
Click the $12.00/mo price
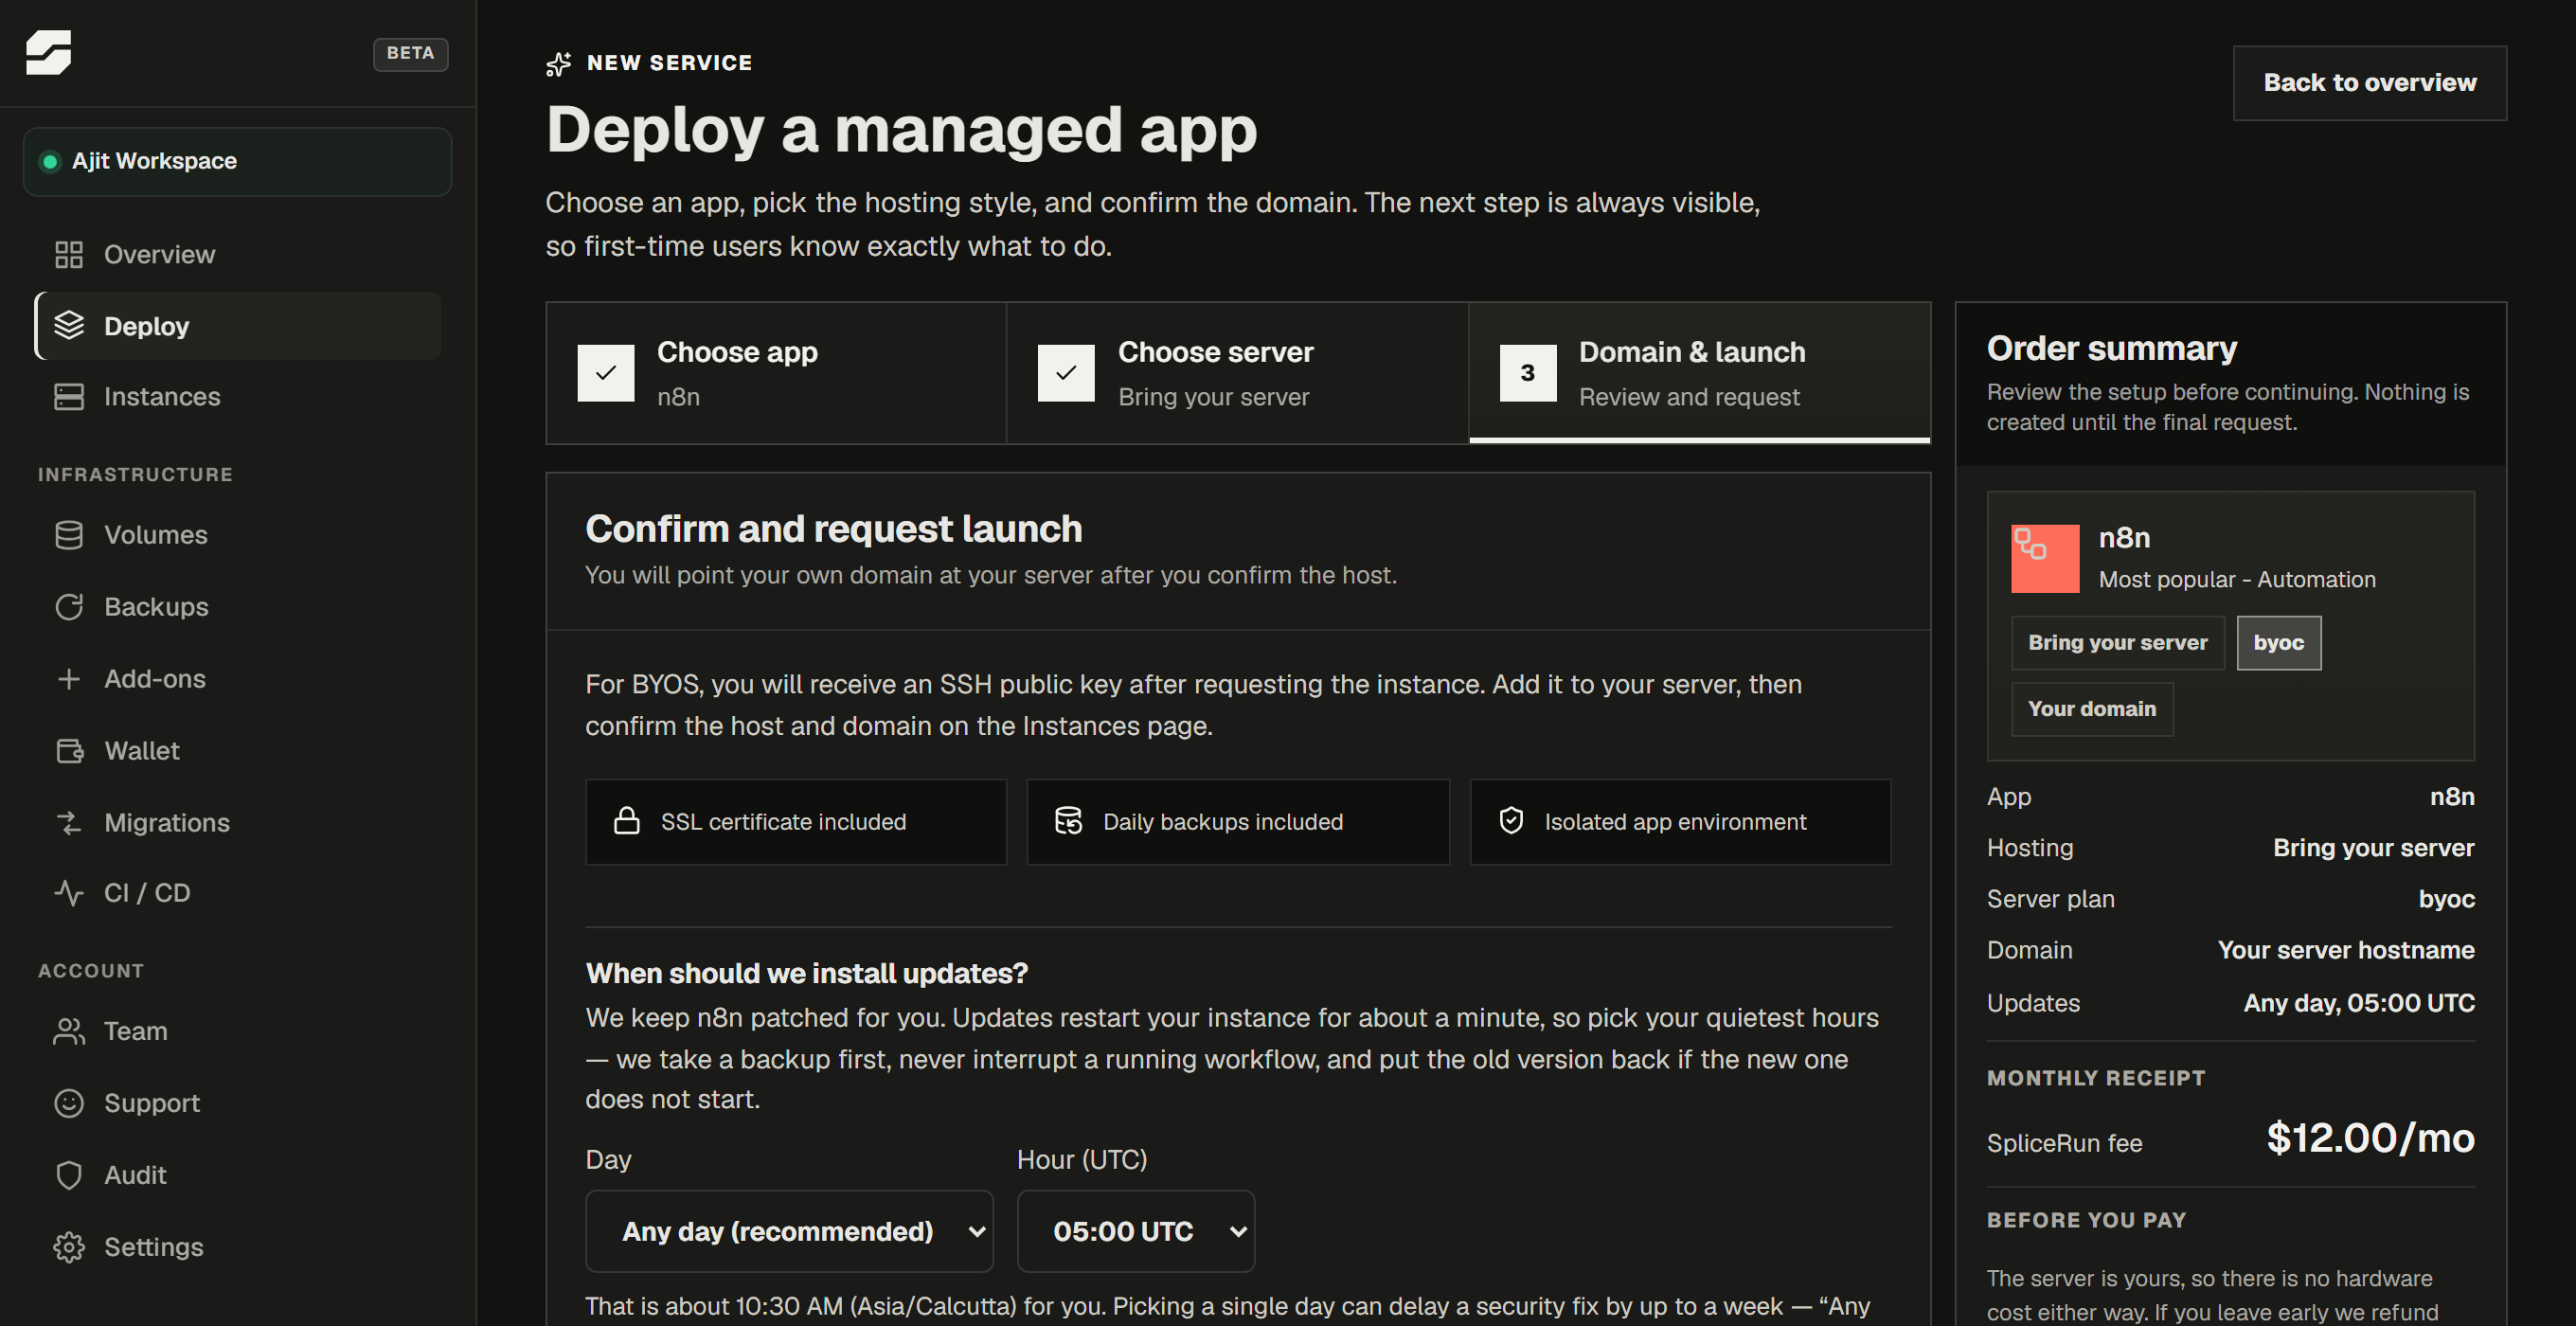pyautogui.click(x=2370, y=1138)
